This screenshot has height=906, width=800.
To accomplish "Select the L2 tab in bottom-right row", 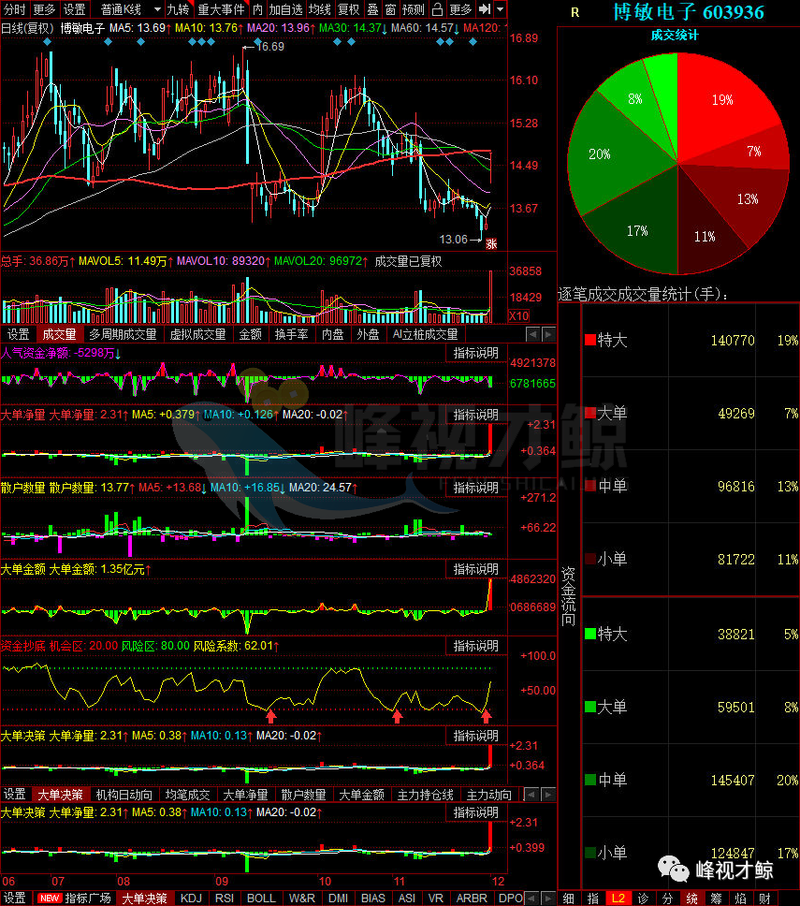I will [x=618, y=898].
